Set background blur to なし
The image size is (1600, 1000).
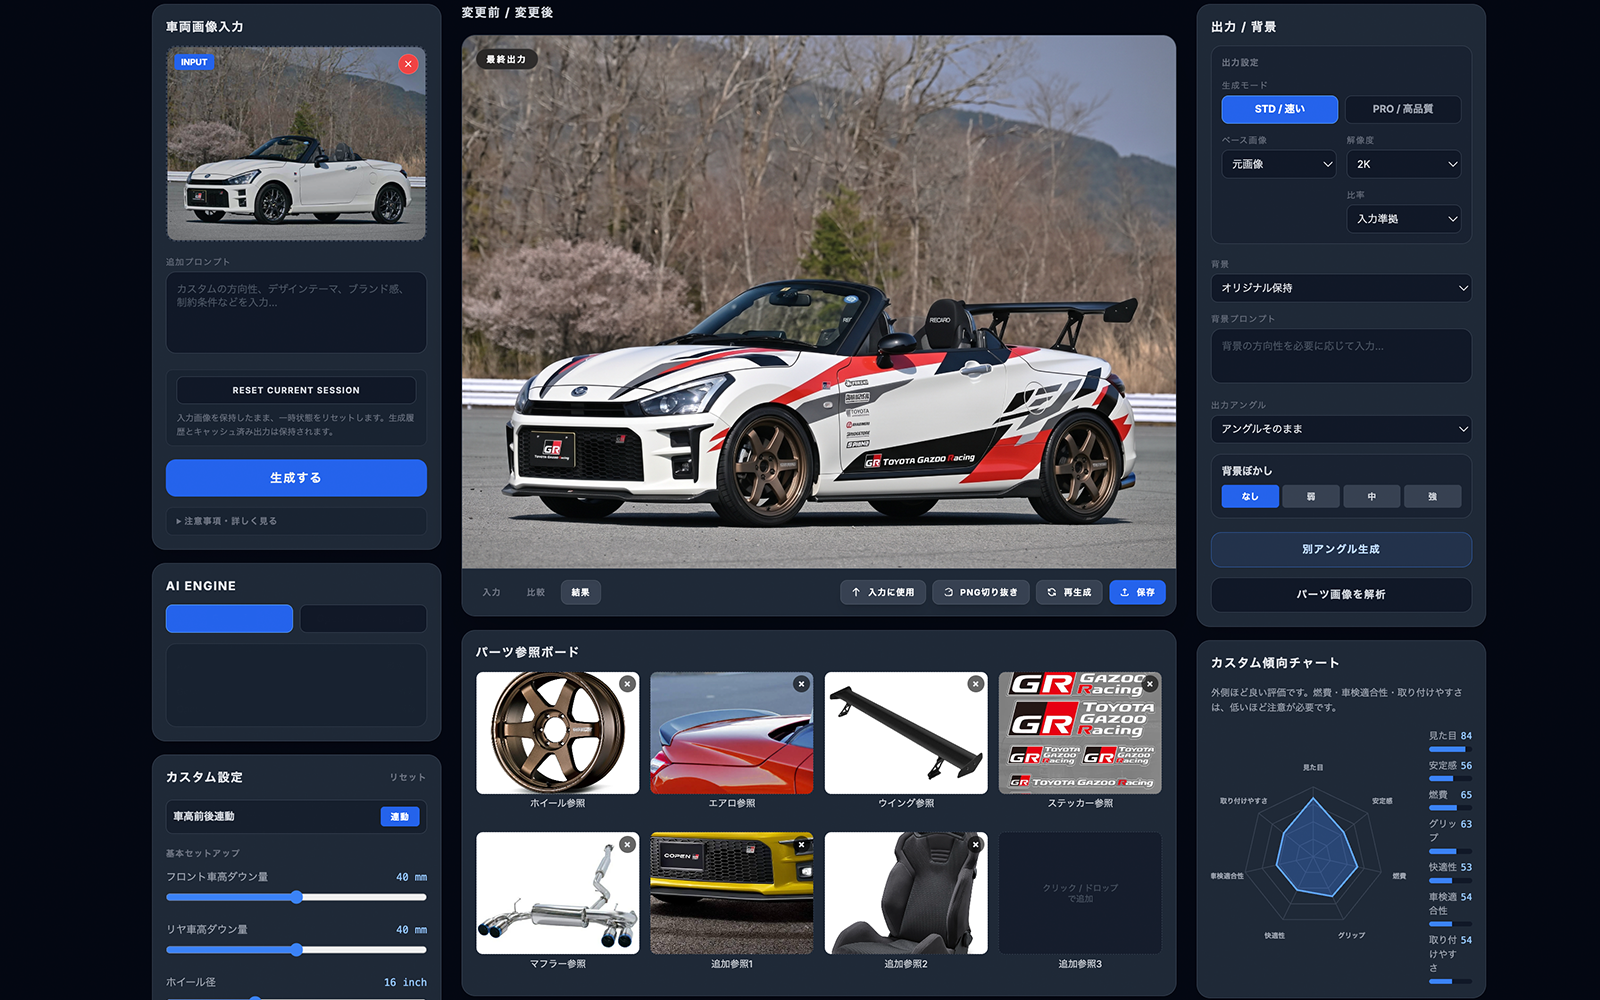[1250, 496]
